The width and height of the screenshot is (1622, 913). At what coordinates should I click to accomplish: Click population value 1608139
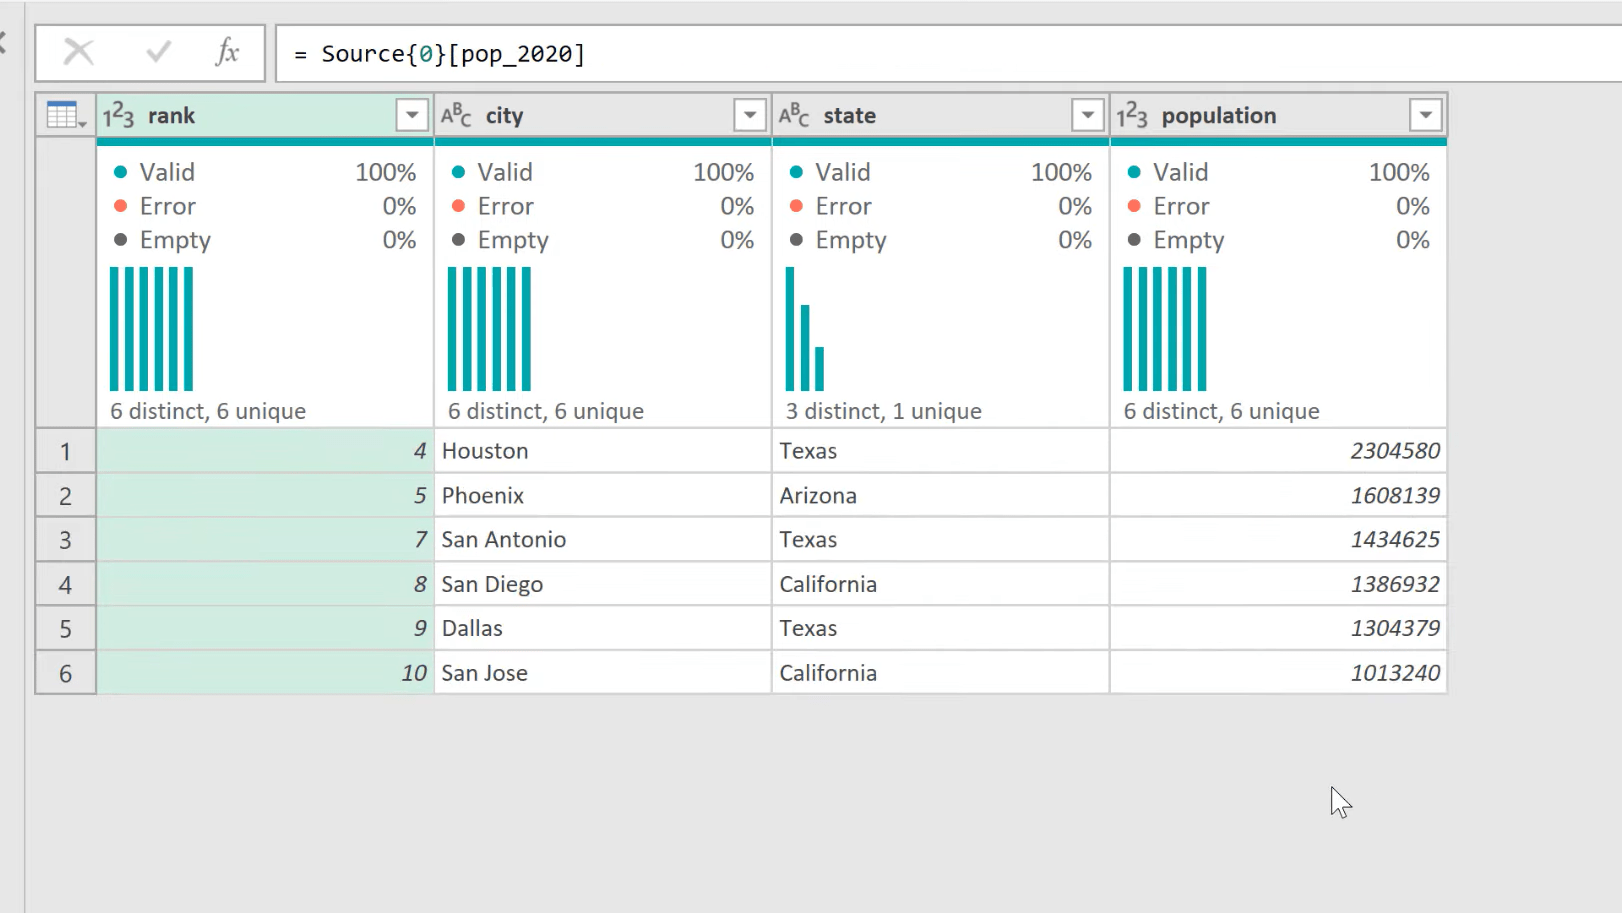pyautogui.click(x=1279, y=495)
